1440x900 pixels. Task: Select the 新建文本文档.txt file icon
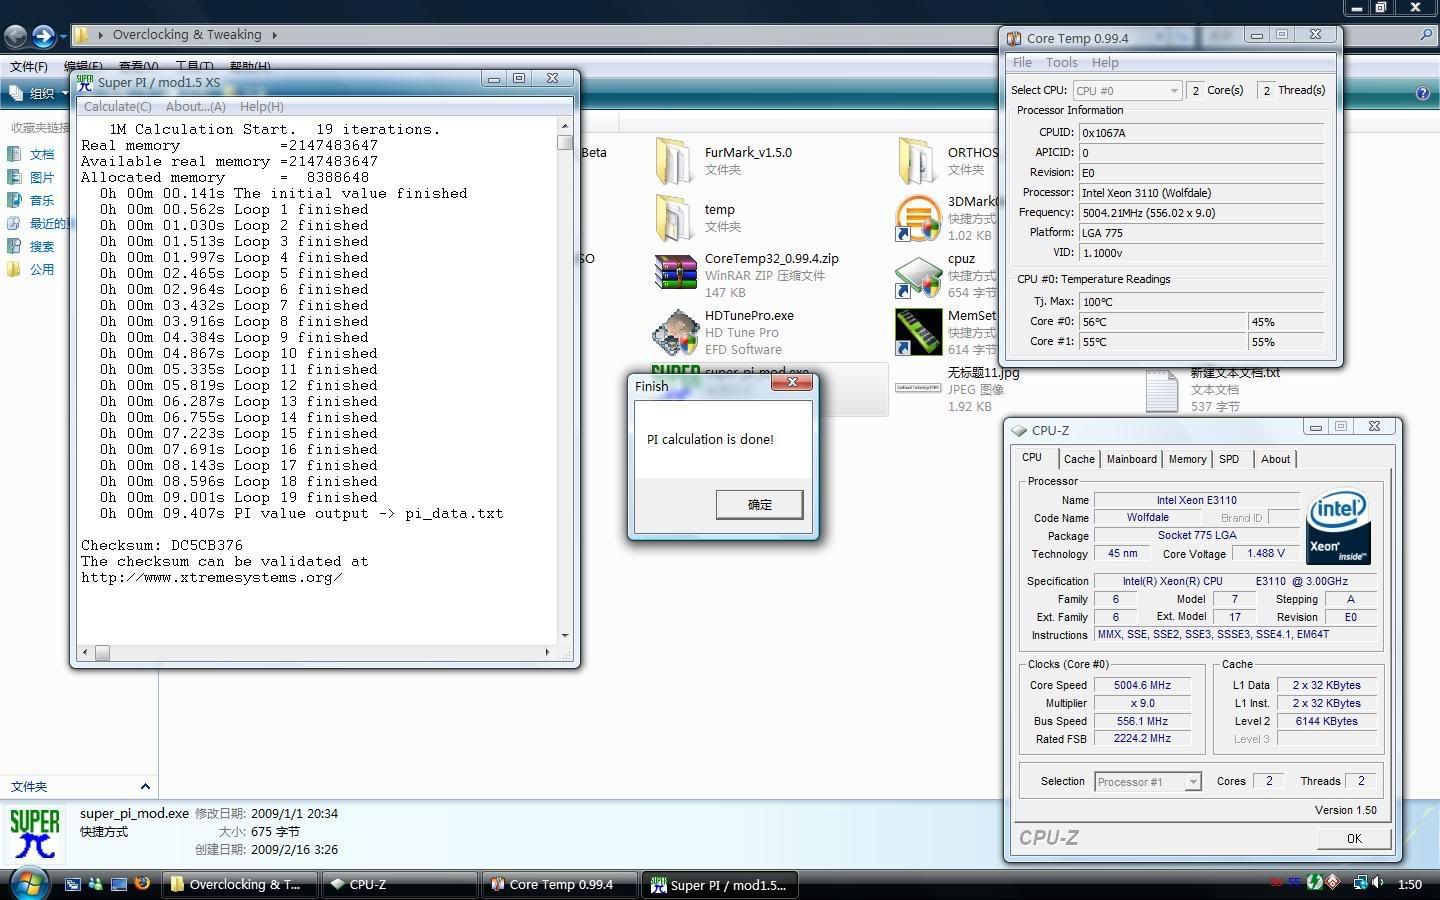pos(1161,390)
